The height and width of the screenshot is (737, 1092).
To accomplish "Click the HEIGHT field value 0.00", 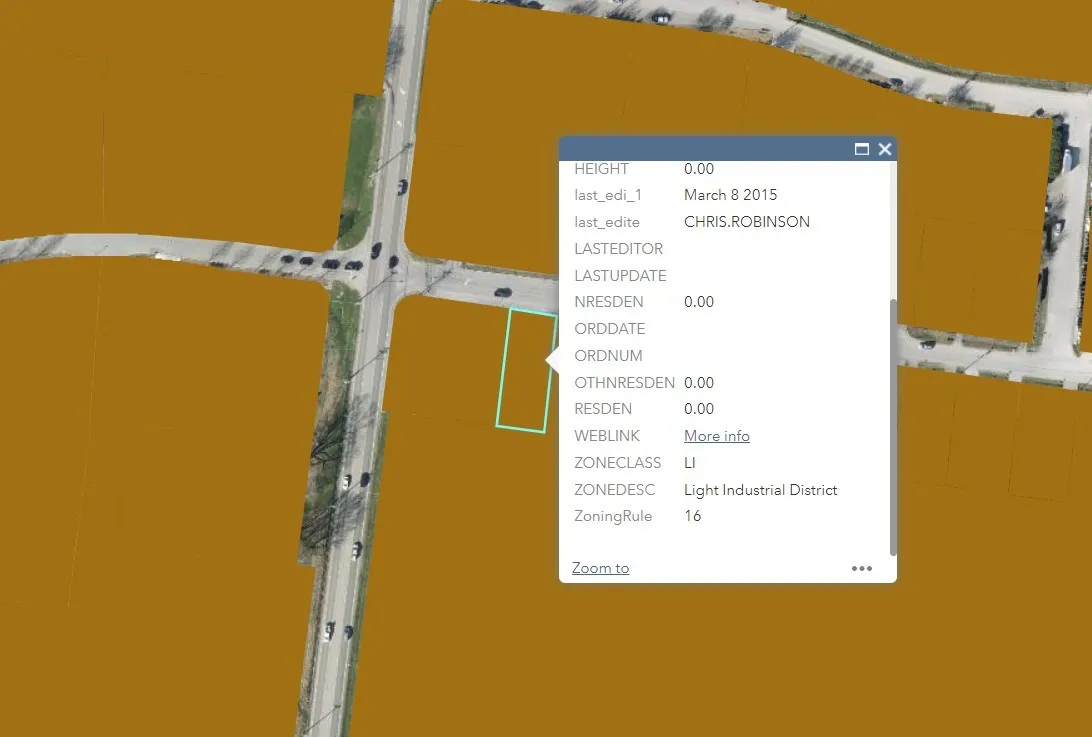I will click(699, 169).
